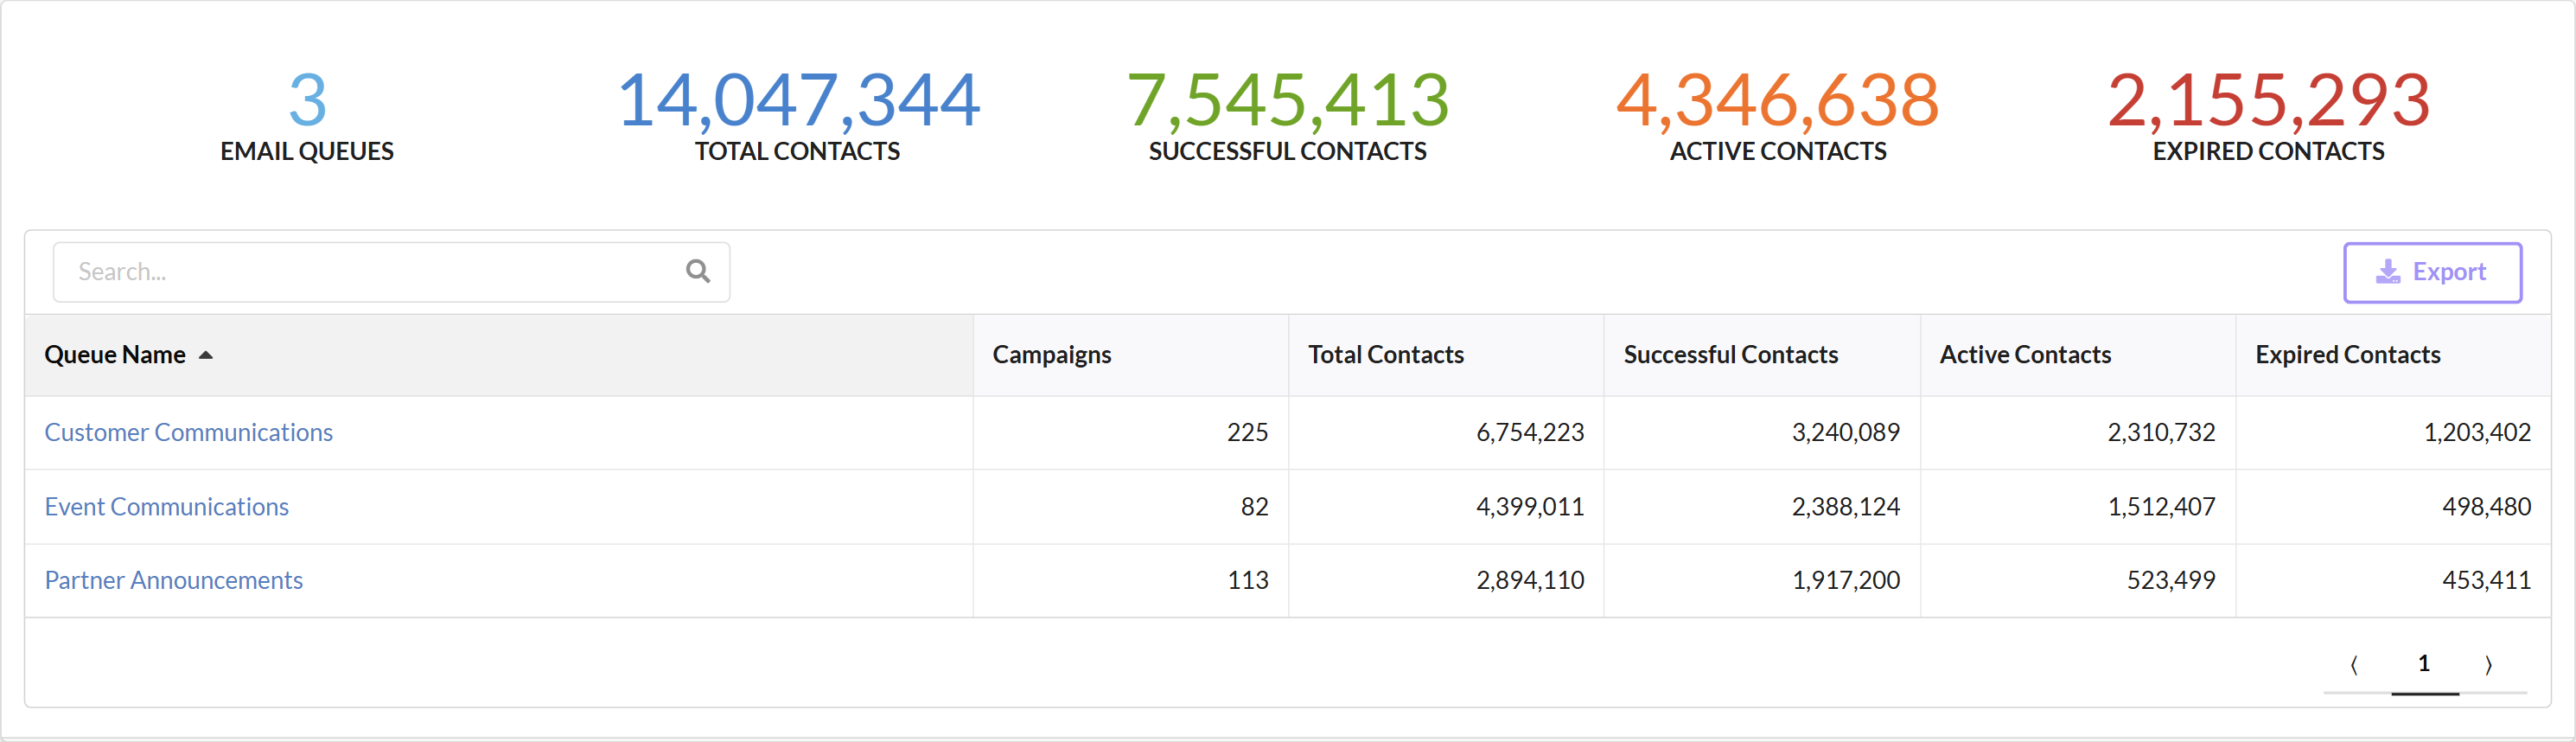Sort by the Campaigns column header
This screenshot has height=742, width=2576.
click(x=1051, y=355)
